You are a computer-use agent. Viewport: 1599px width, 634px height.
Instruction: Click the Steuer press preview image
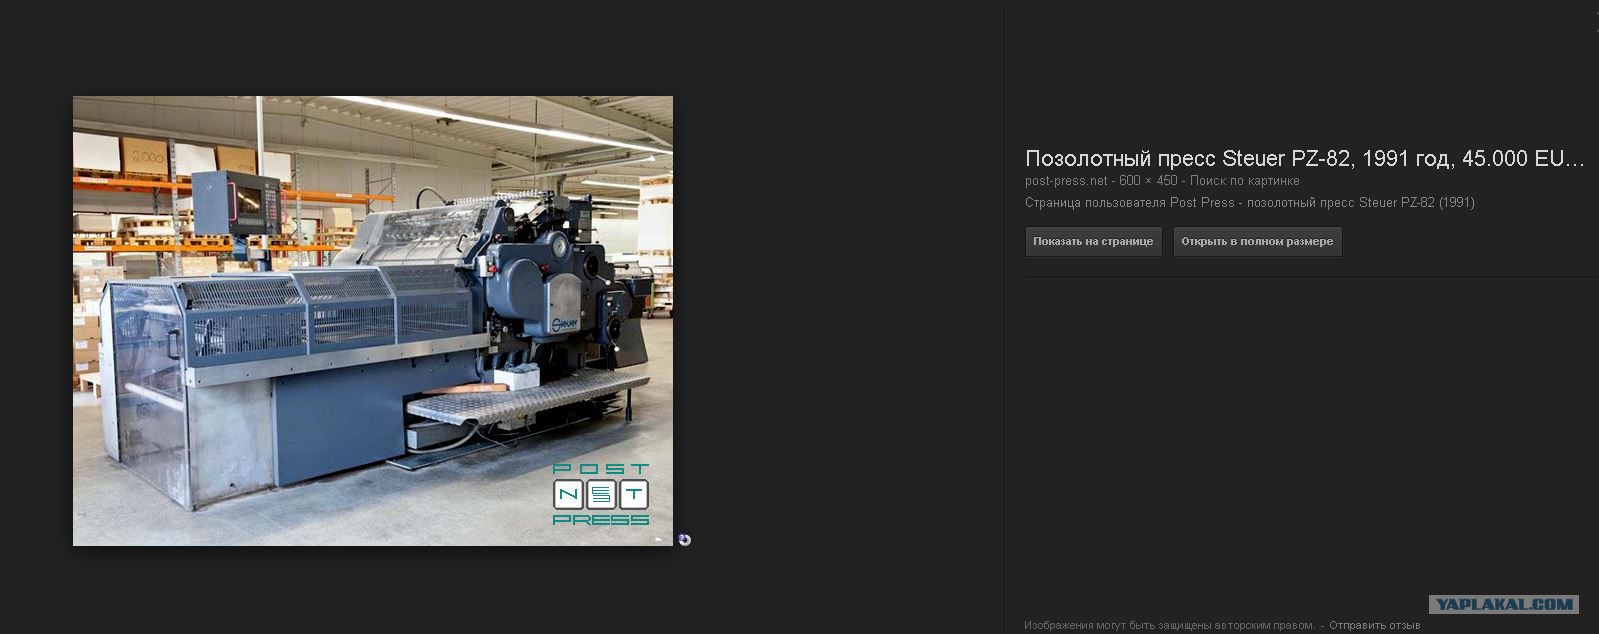point(373,321)
